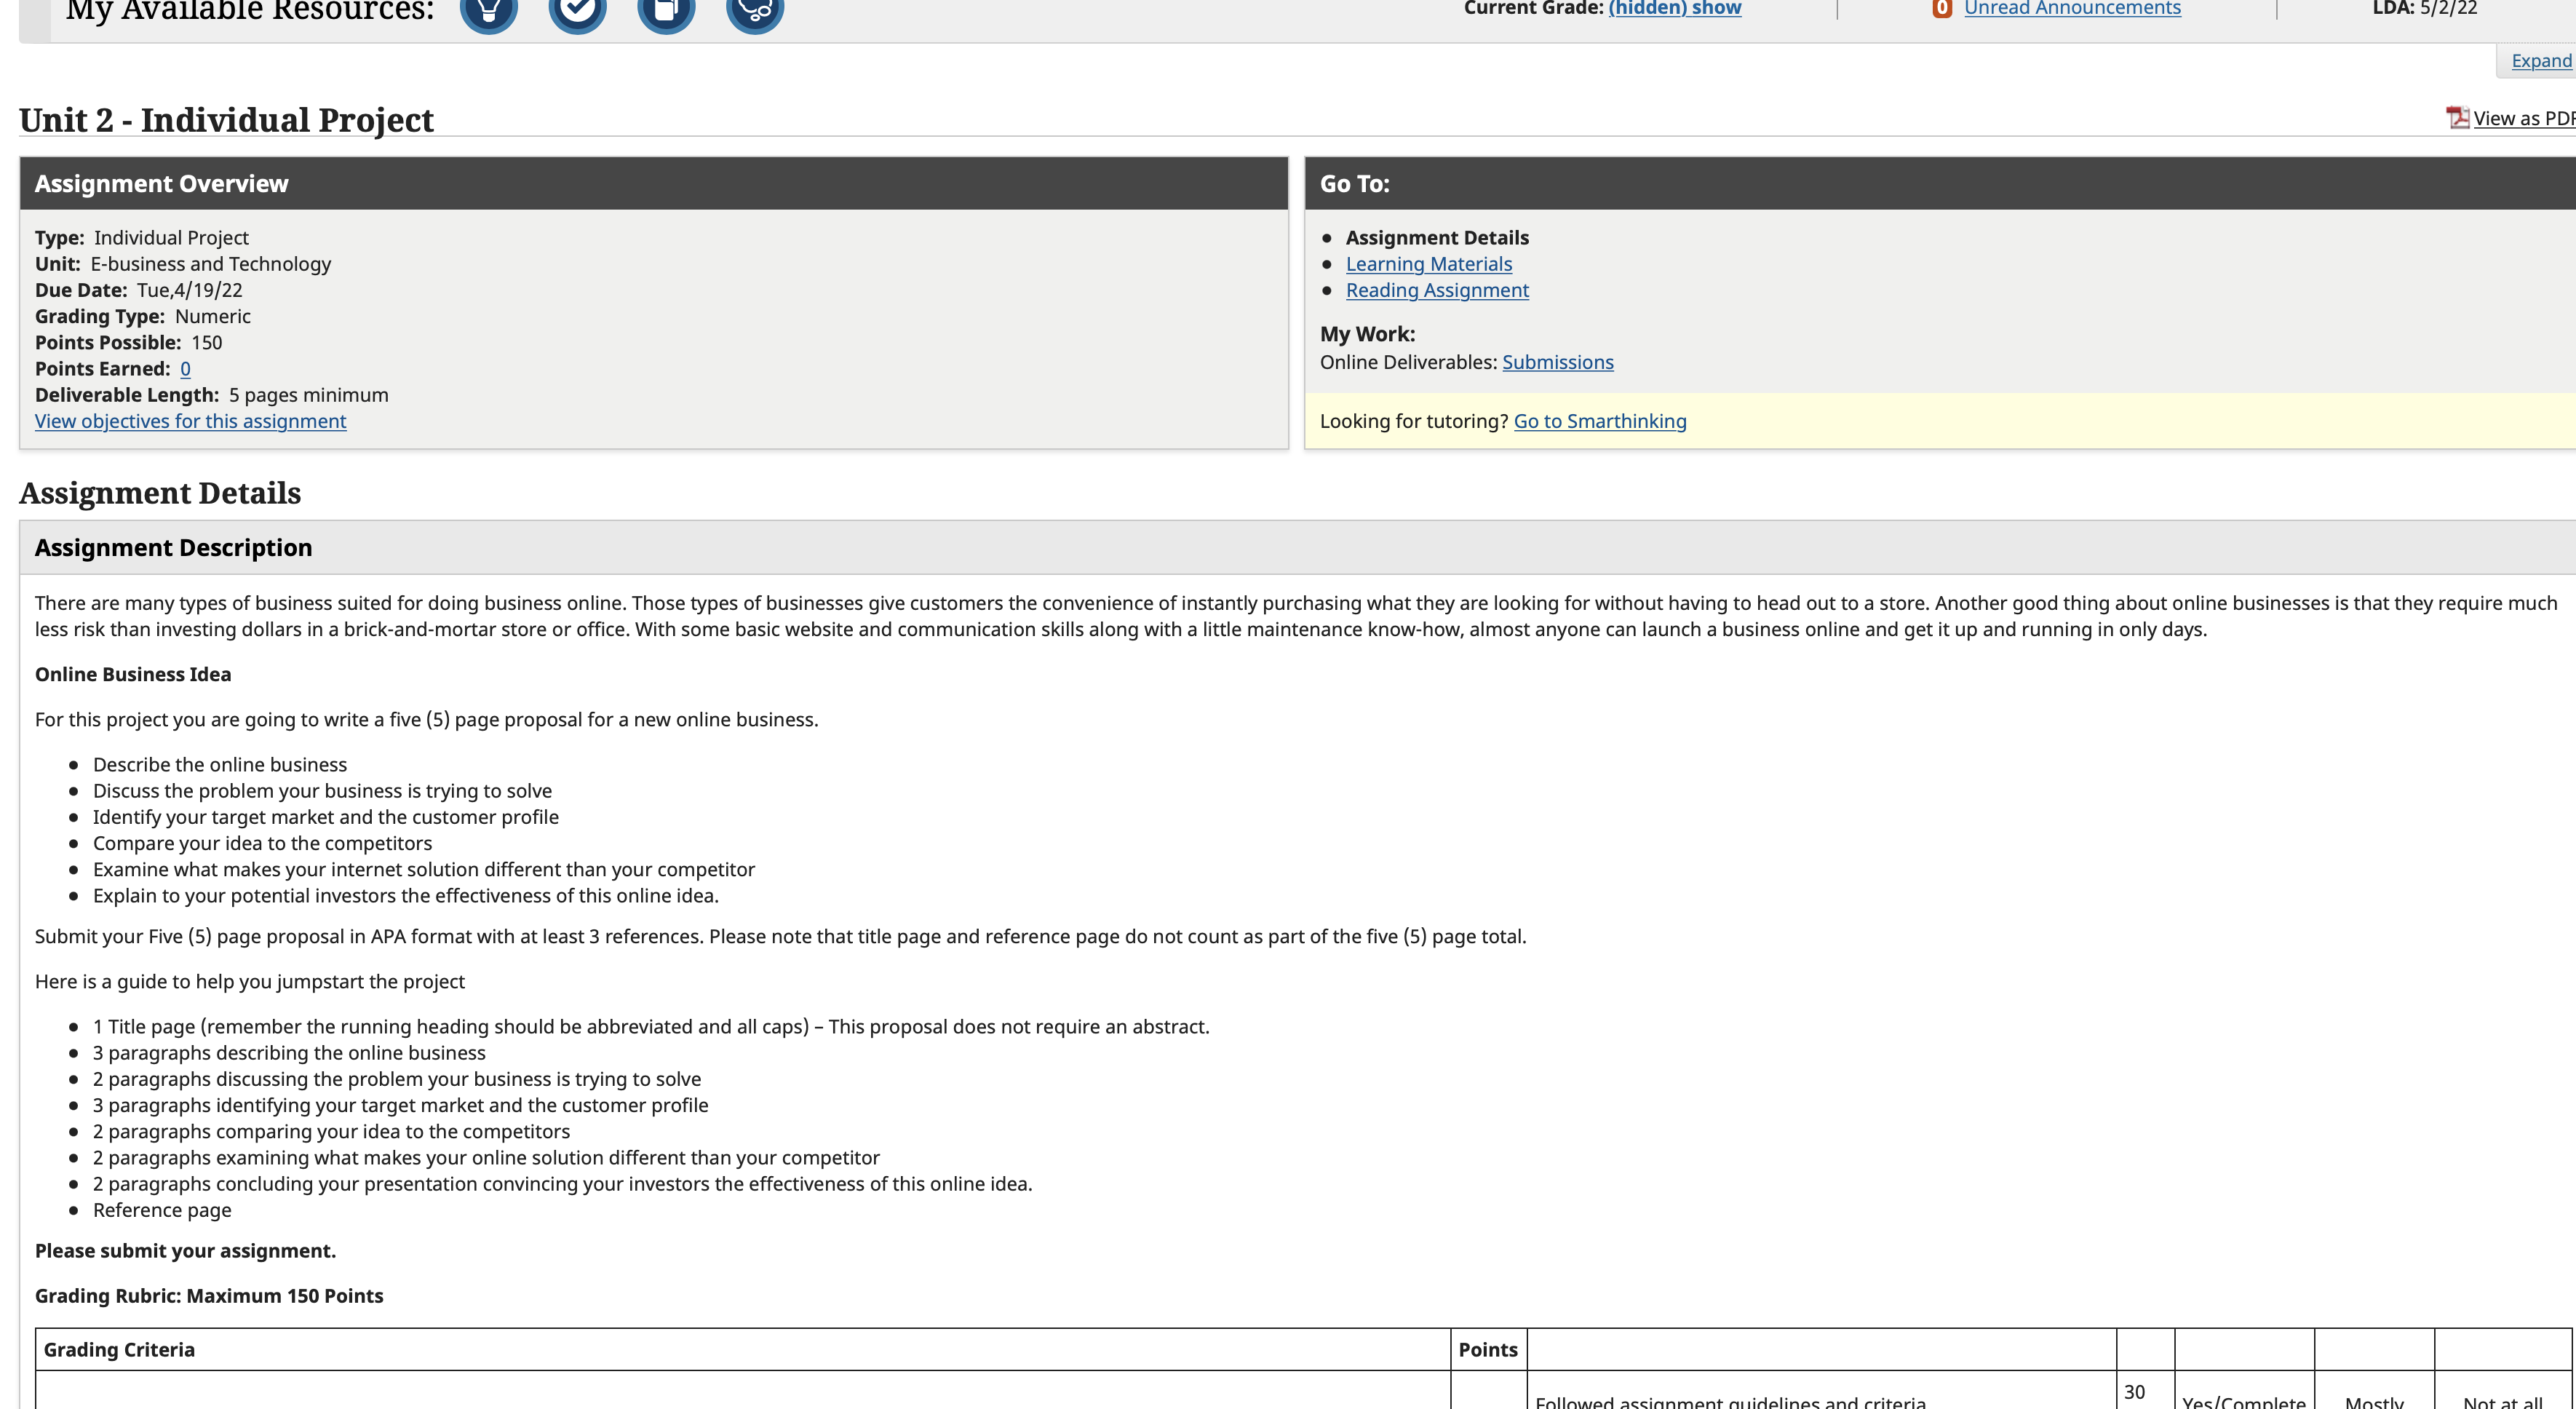The height and width of the screenshot is (1409, 2576).
Task: Click the Type: Individual Project text
Action: point(142,238)
